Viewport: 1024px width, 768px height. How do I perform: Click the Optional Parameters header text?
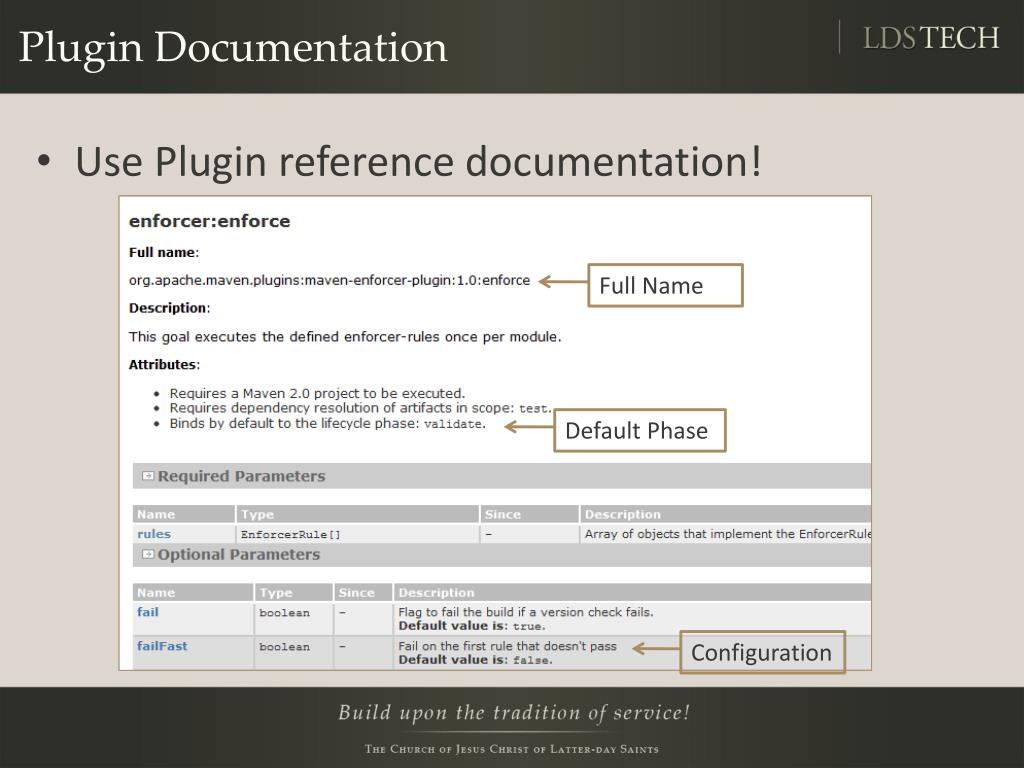coord(238,554)
